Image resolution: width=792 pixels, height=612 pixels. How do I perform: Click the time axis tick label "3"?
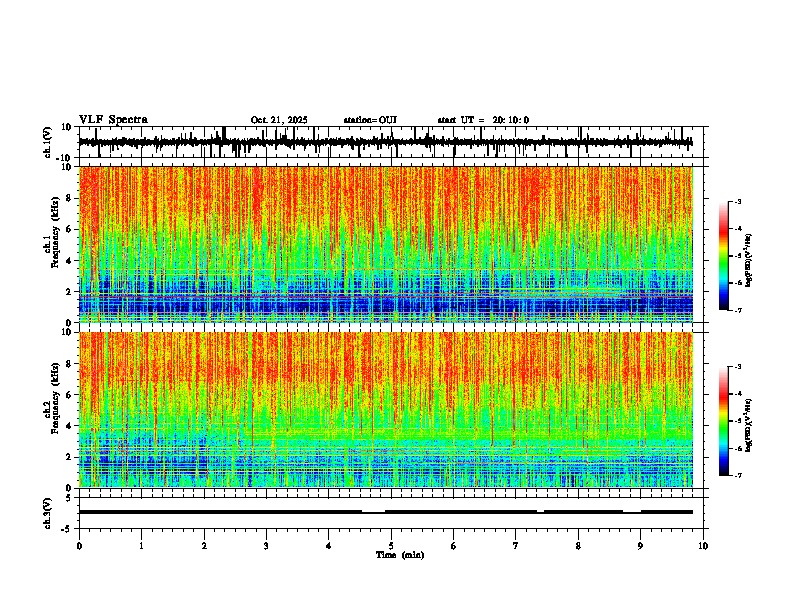pyautogui.click(x=266, y=546)
